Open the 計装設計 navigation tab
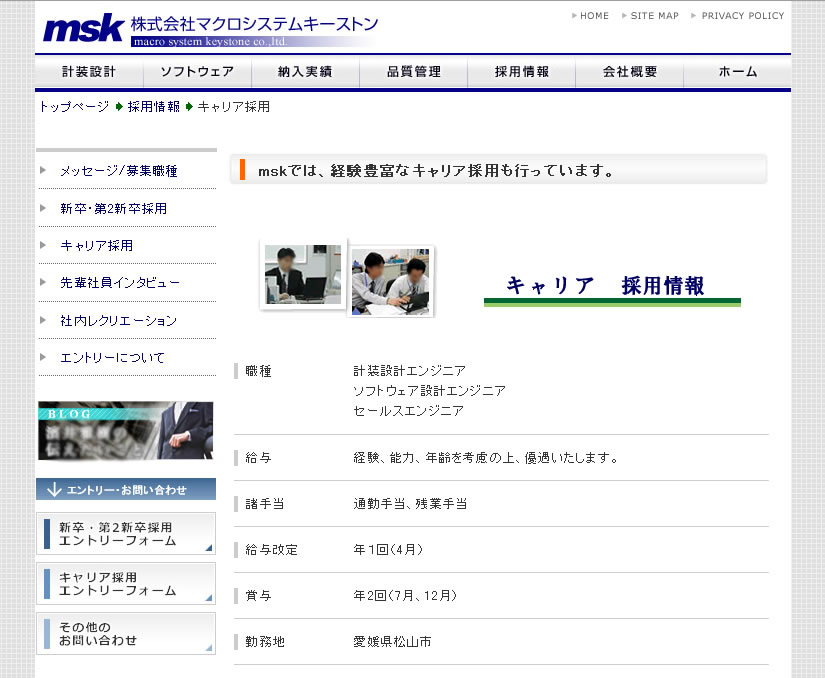The image size is (825, 678). (89, 72)
